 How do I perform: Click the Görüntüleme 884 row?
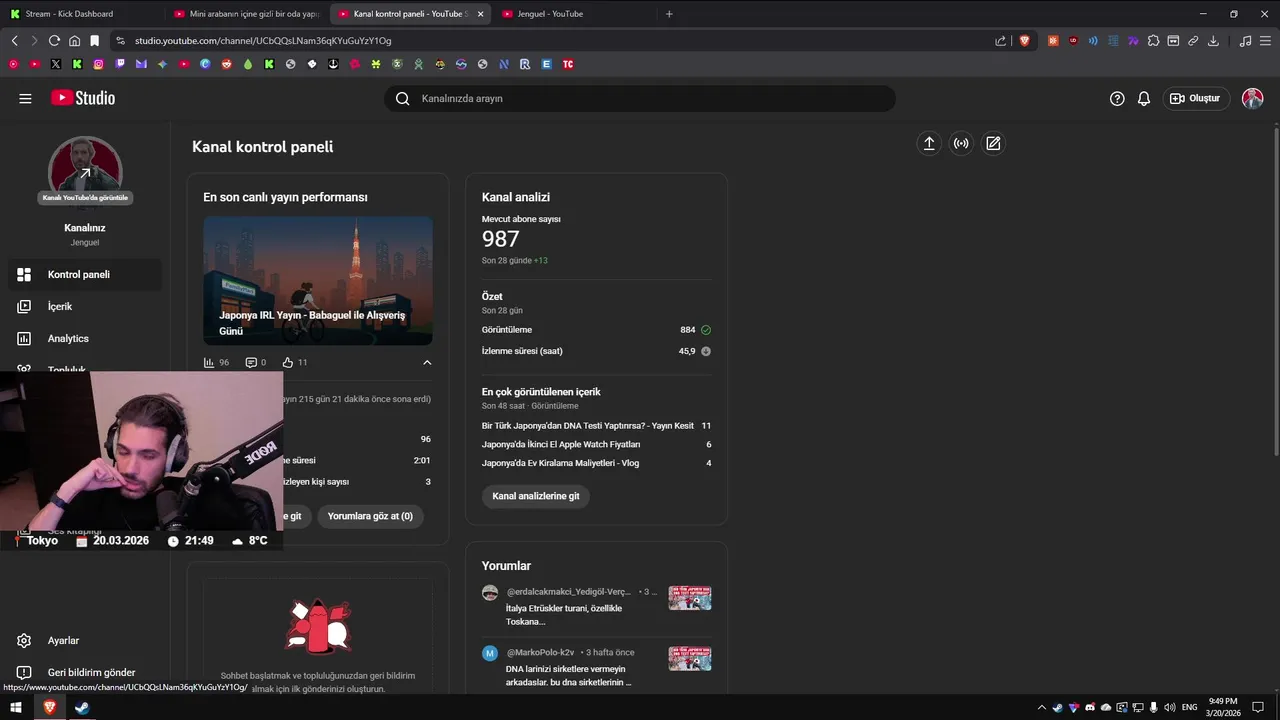pos(596,330)
